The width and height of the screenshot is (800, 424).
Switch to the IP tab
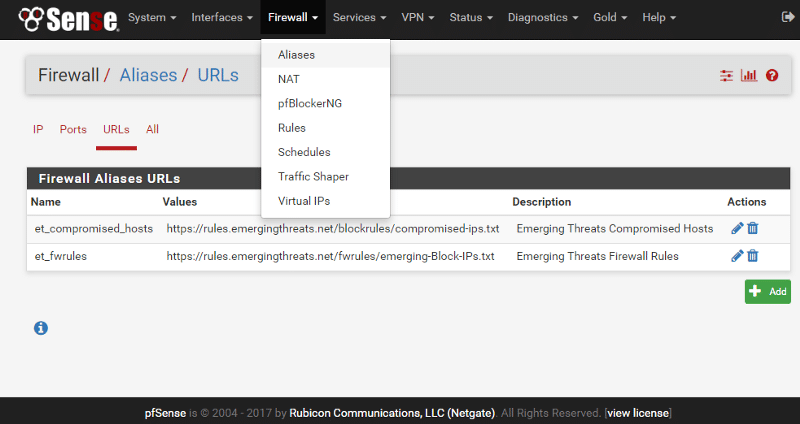coord(38,130)
